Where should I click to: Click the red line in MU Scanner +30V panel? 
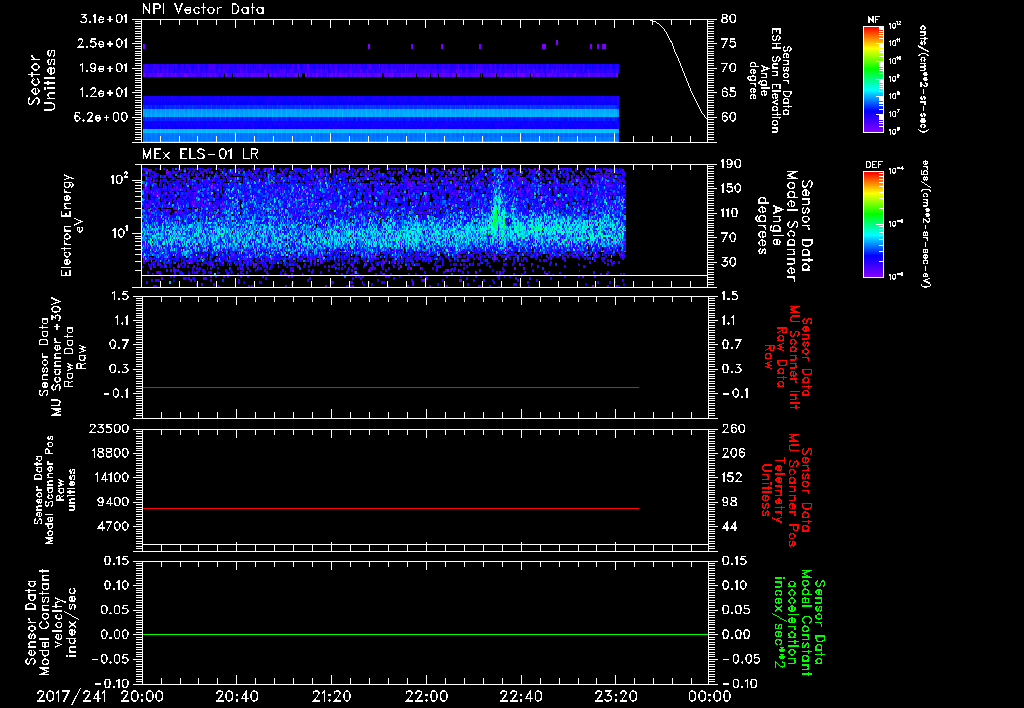[390, 387]
